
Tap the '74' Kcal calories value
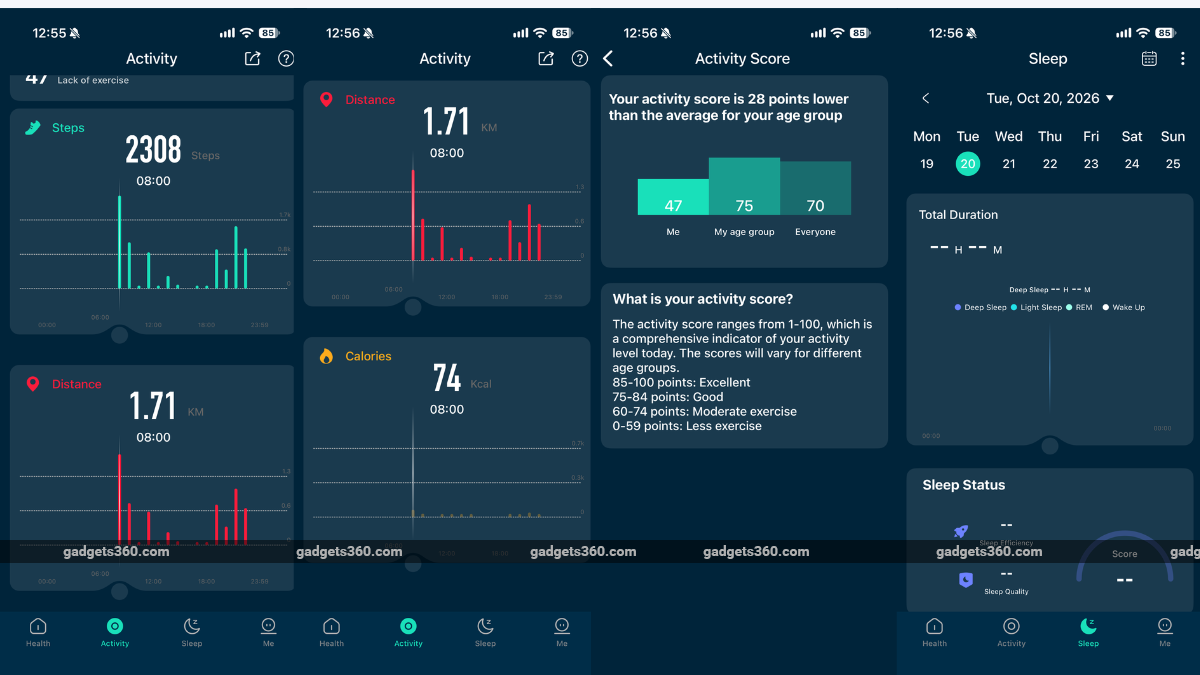[447, 378]
